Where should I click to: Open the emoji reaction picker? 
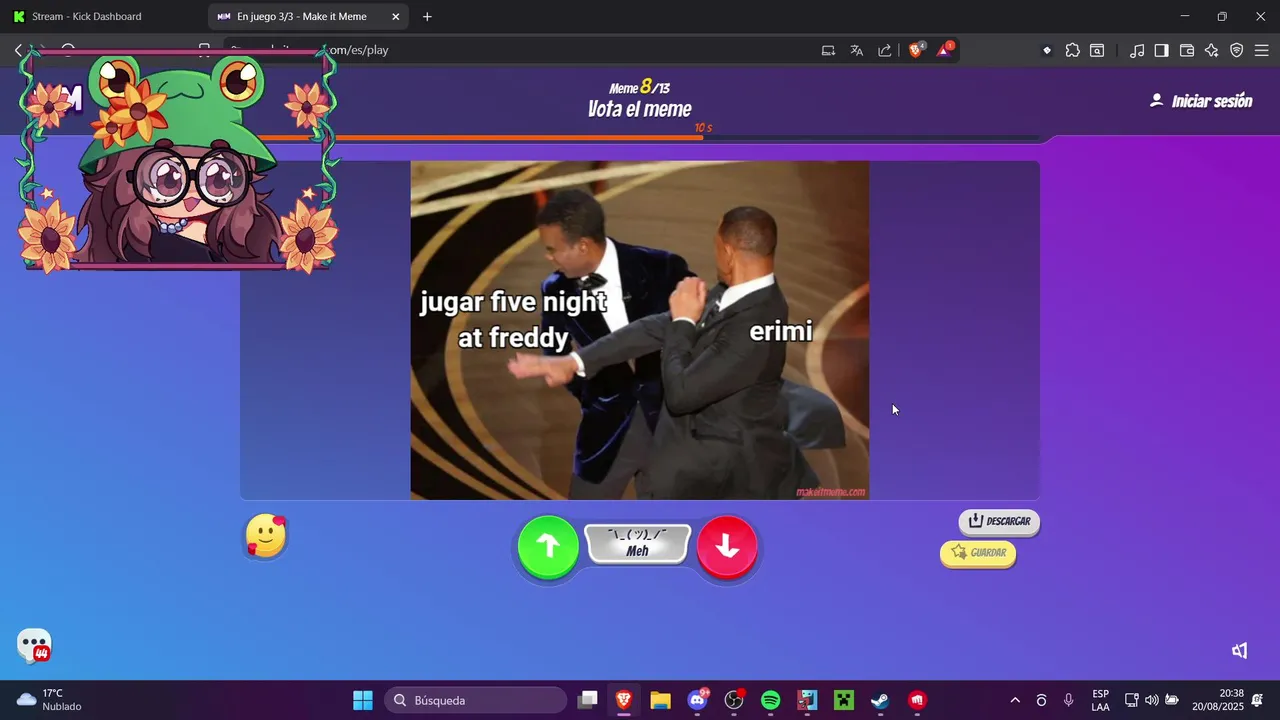pos(266,536)
